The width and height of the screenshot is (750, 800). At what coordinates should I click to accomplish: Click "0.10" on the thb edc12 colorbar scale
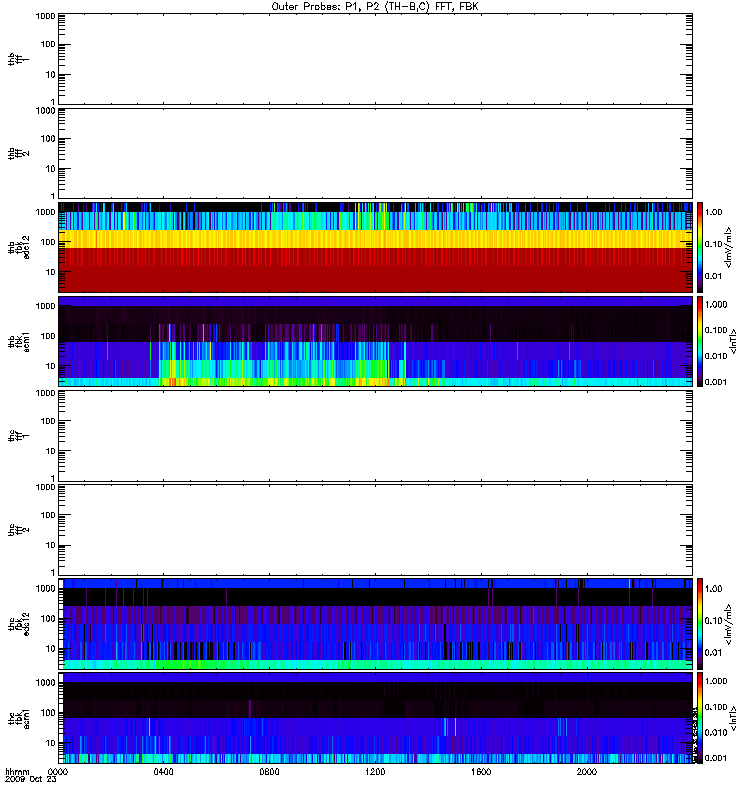[713, 244]
